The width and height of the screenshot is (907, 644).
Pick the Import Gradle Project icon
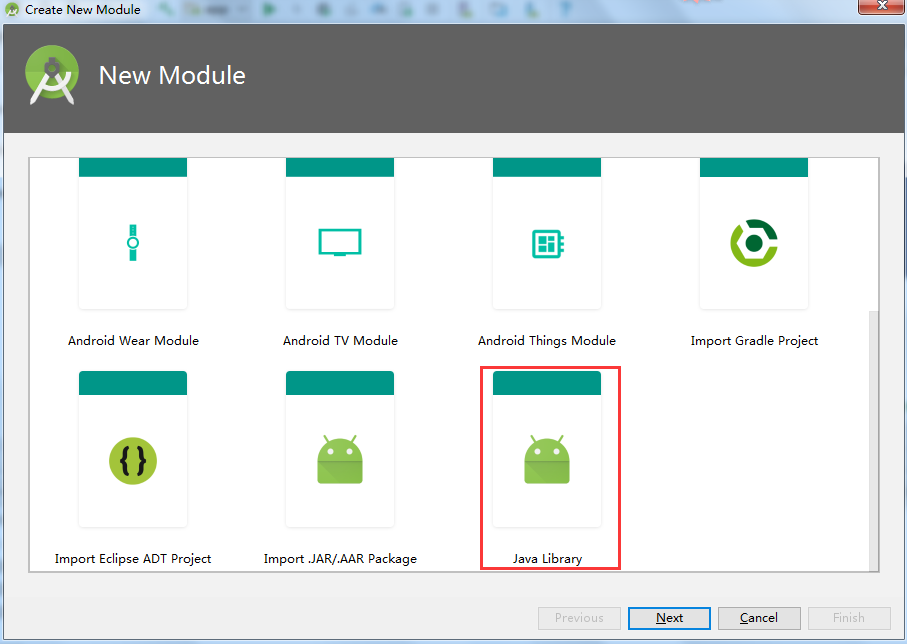[x=754, y=243]
